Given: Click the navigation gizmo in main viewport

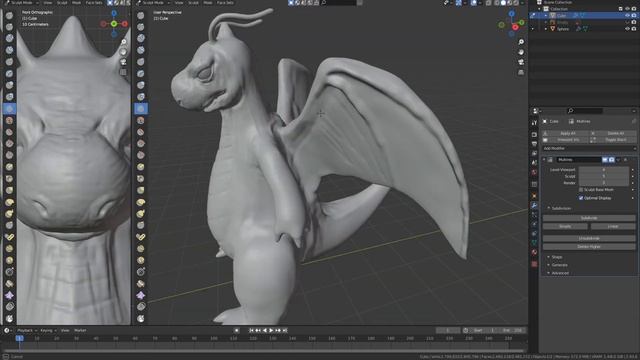Looking at the screenshot, I should click(x=512, y=24).
